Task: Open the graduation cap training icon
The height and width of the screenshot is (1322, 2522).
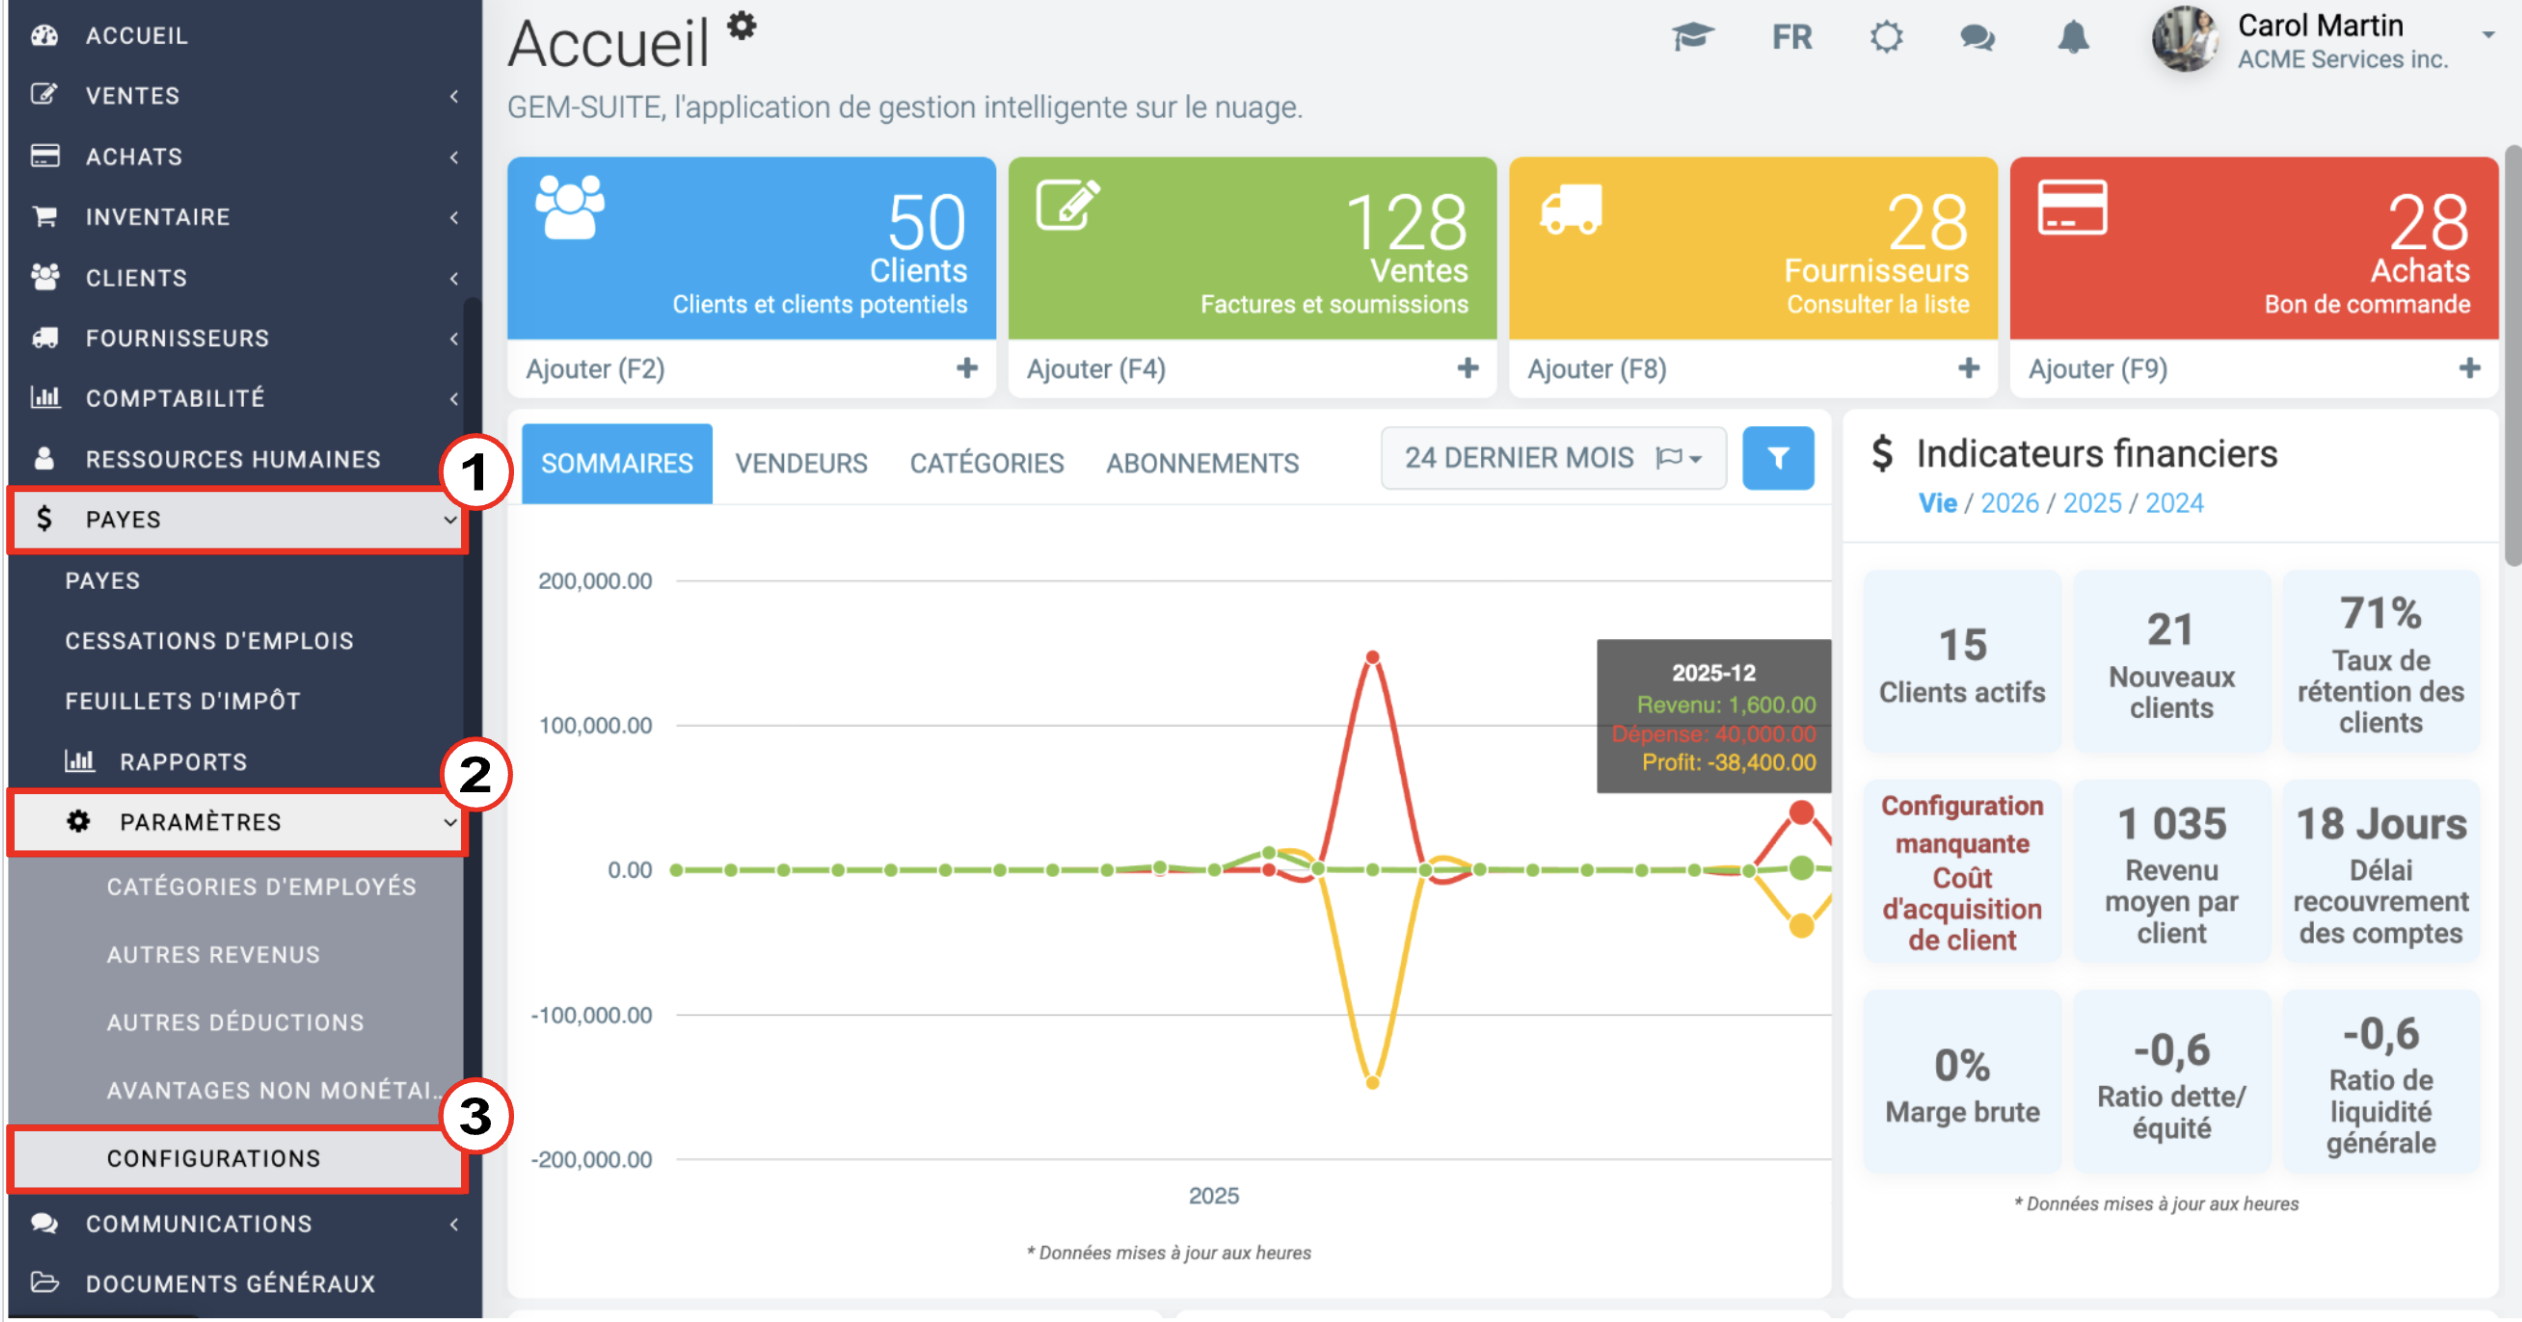Action: click(x=1692, y=38)
